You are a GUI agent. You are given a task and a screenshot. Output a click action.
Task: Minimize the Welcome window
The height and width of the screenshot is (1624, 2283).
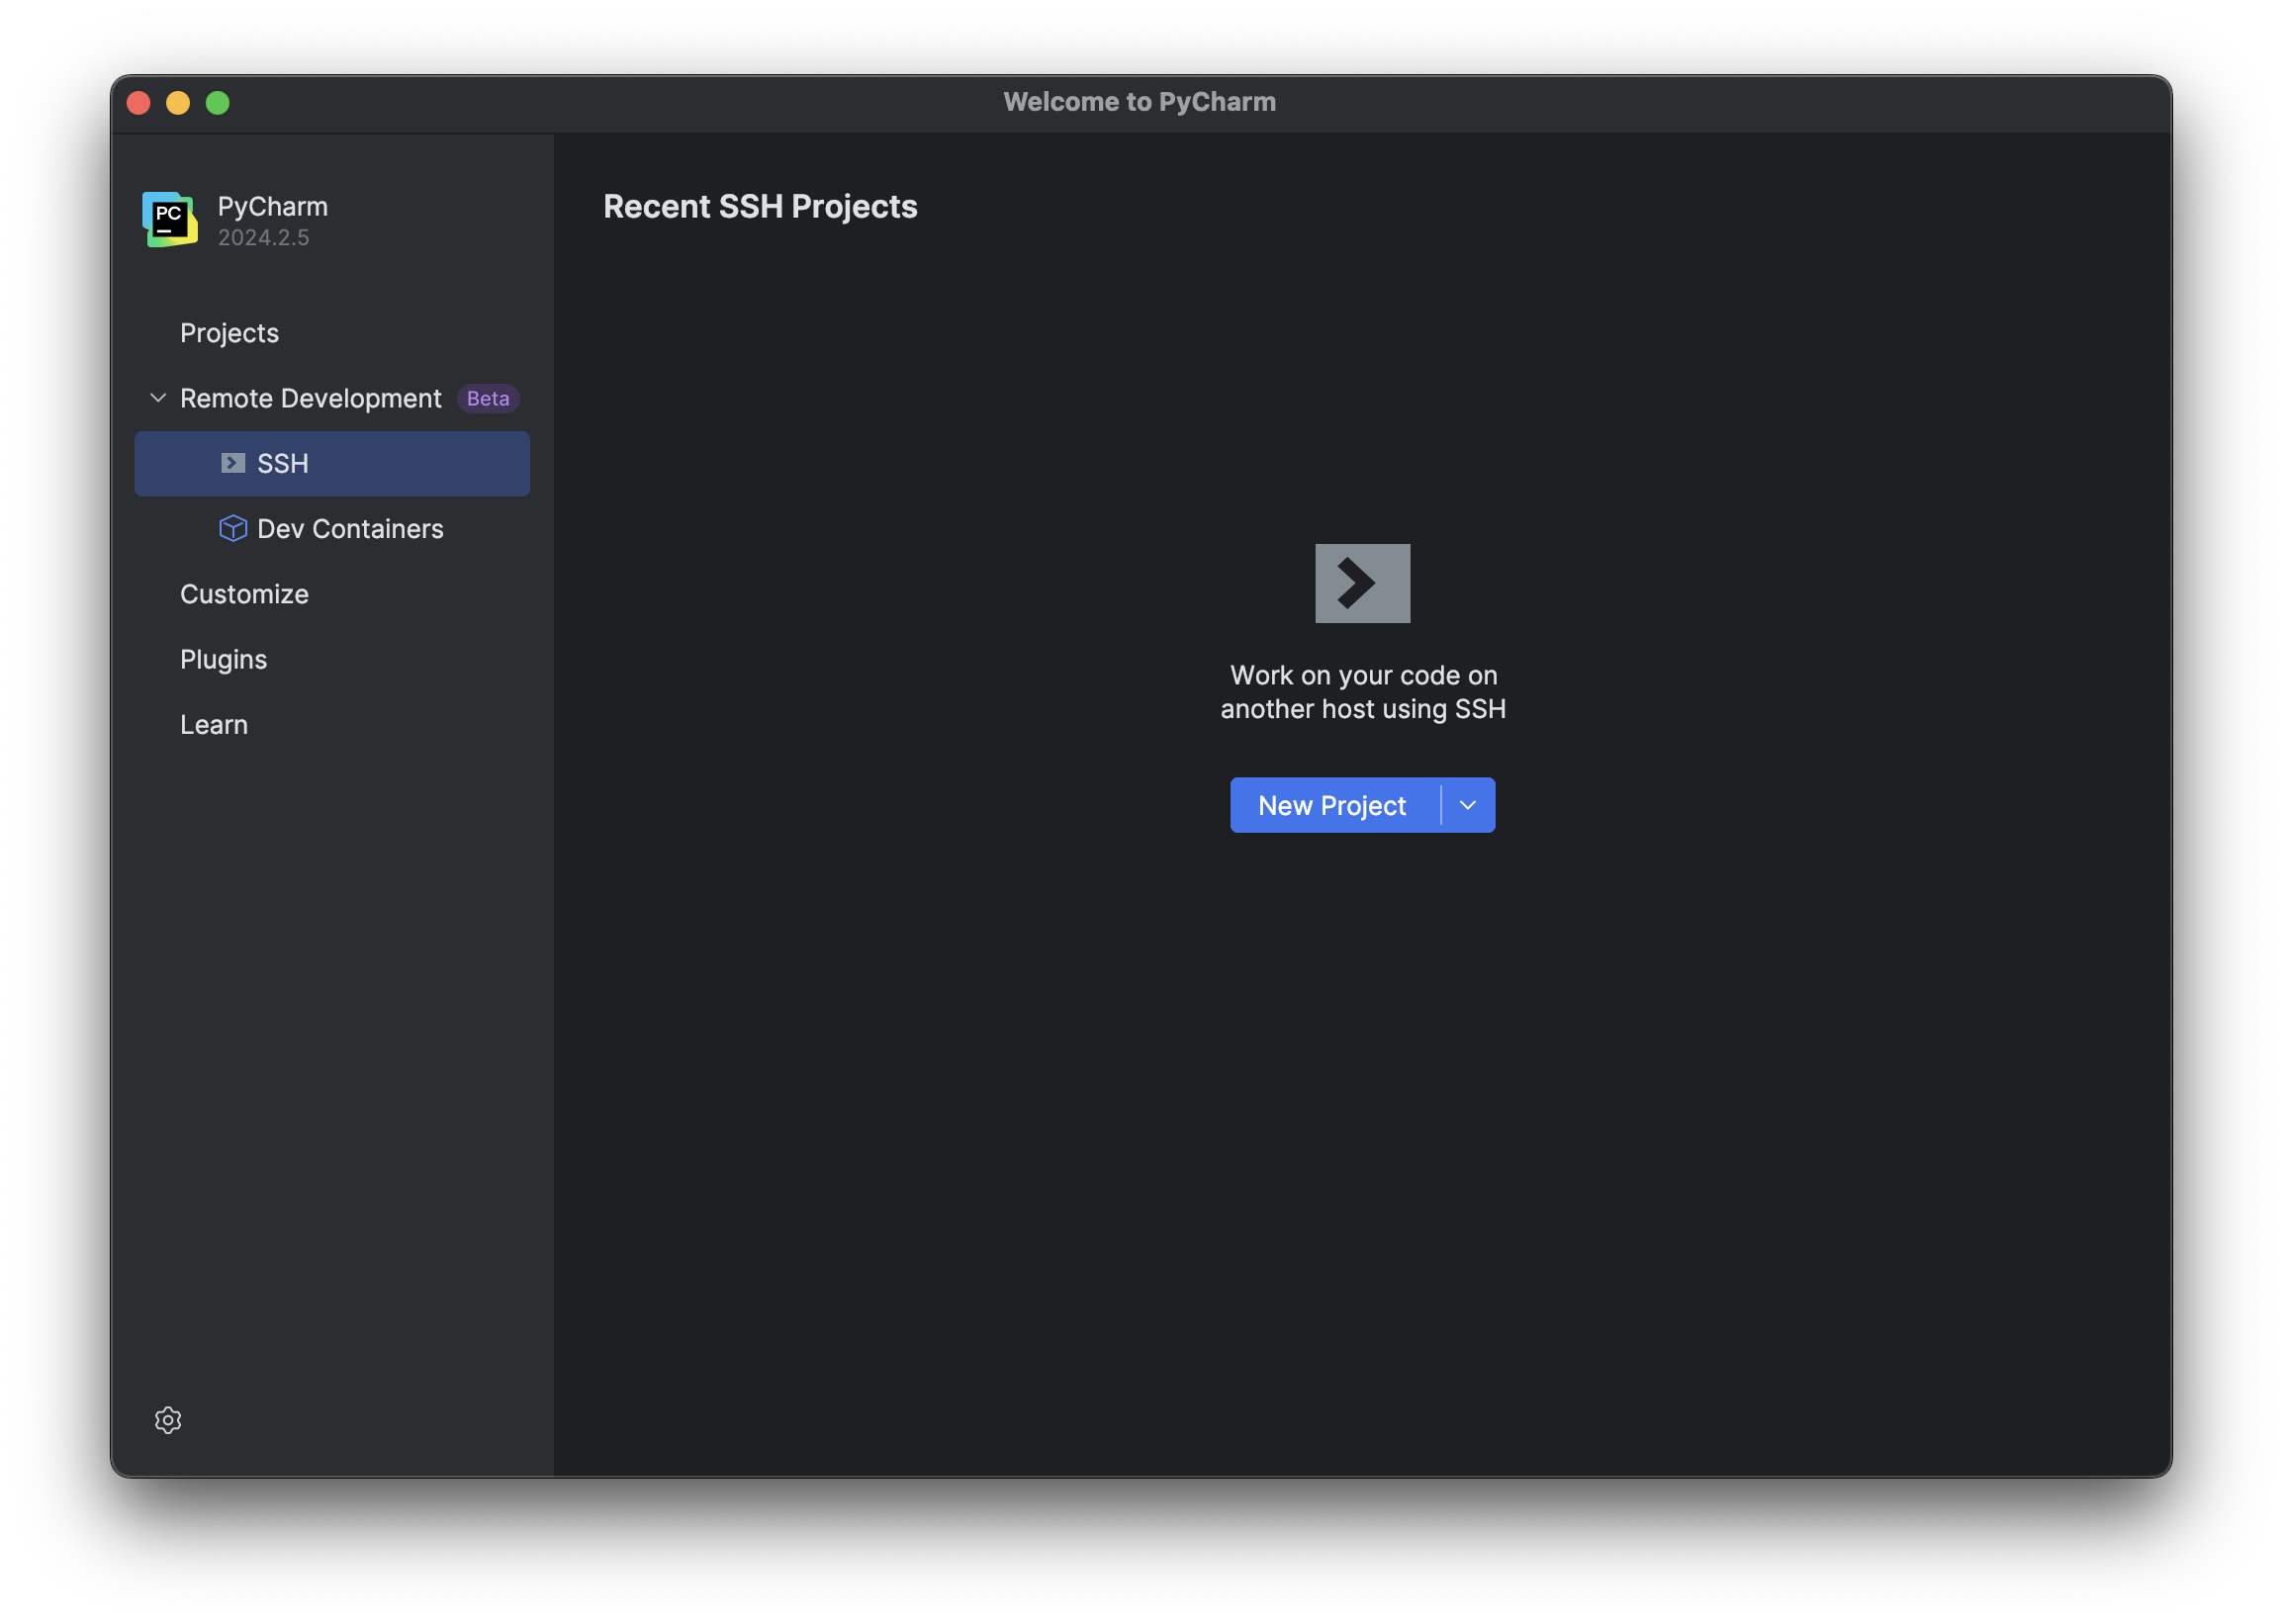(x=178, y=102)
